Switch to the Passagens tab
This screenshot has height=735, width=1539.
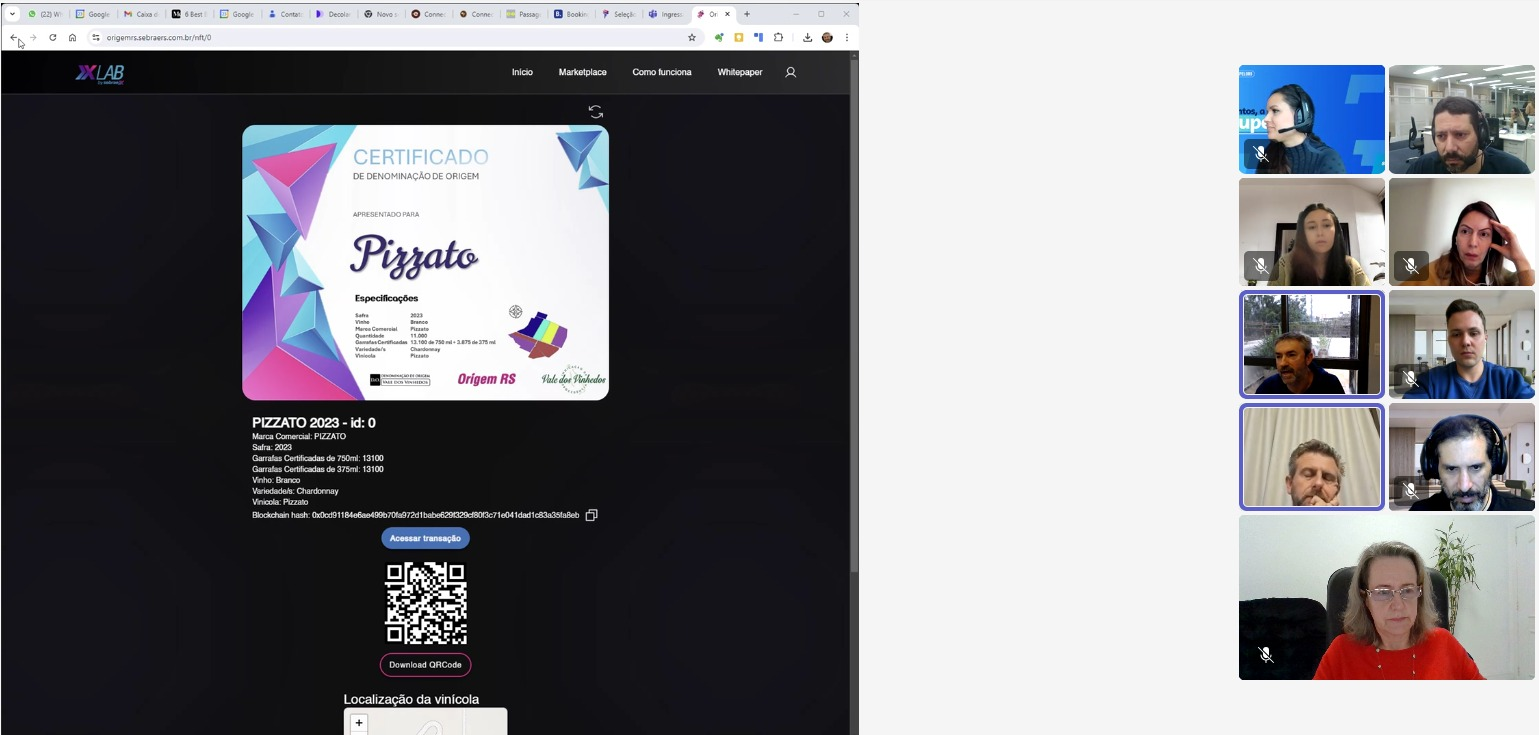[525, 14]
